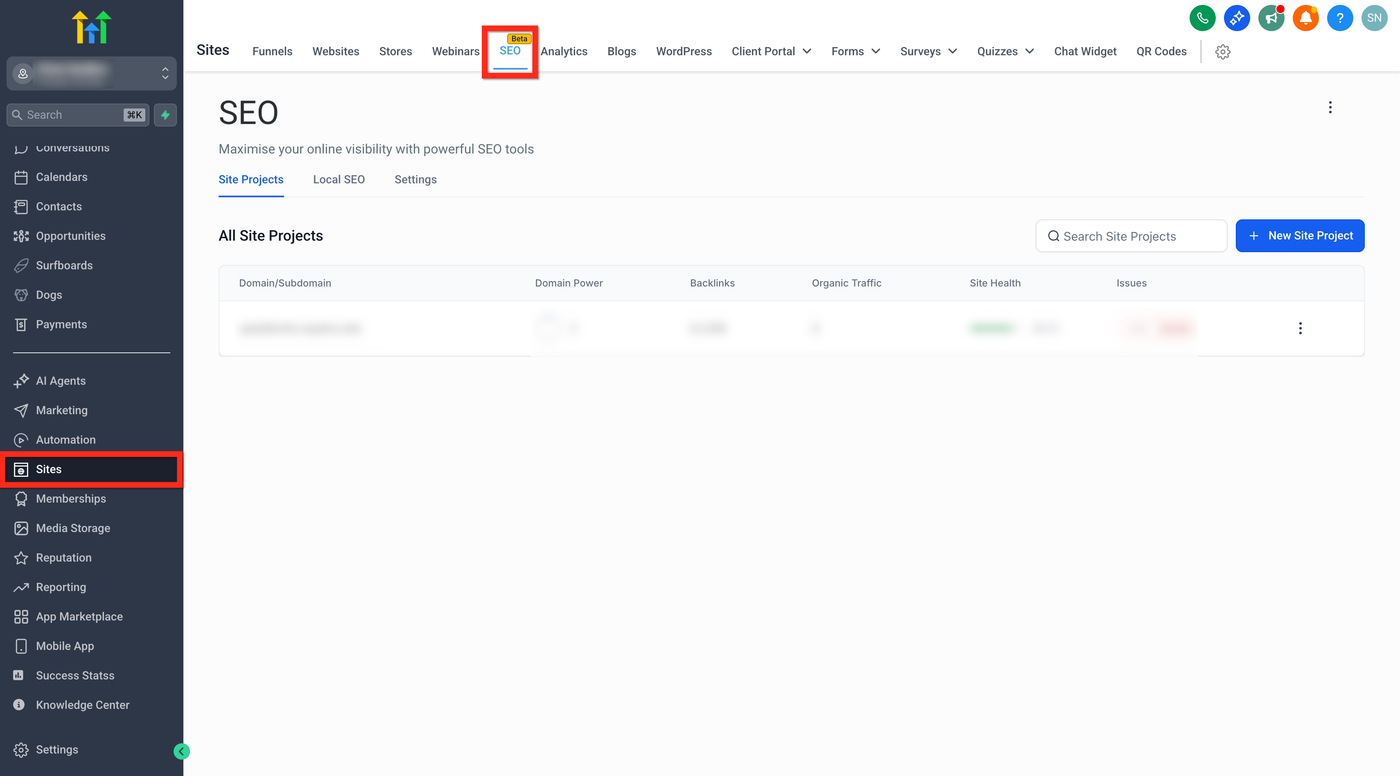Open Sites in the sidebar
This screenshot has height=776, width=1400.
click(92, 469)
